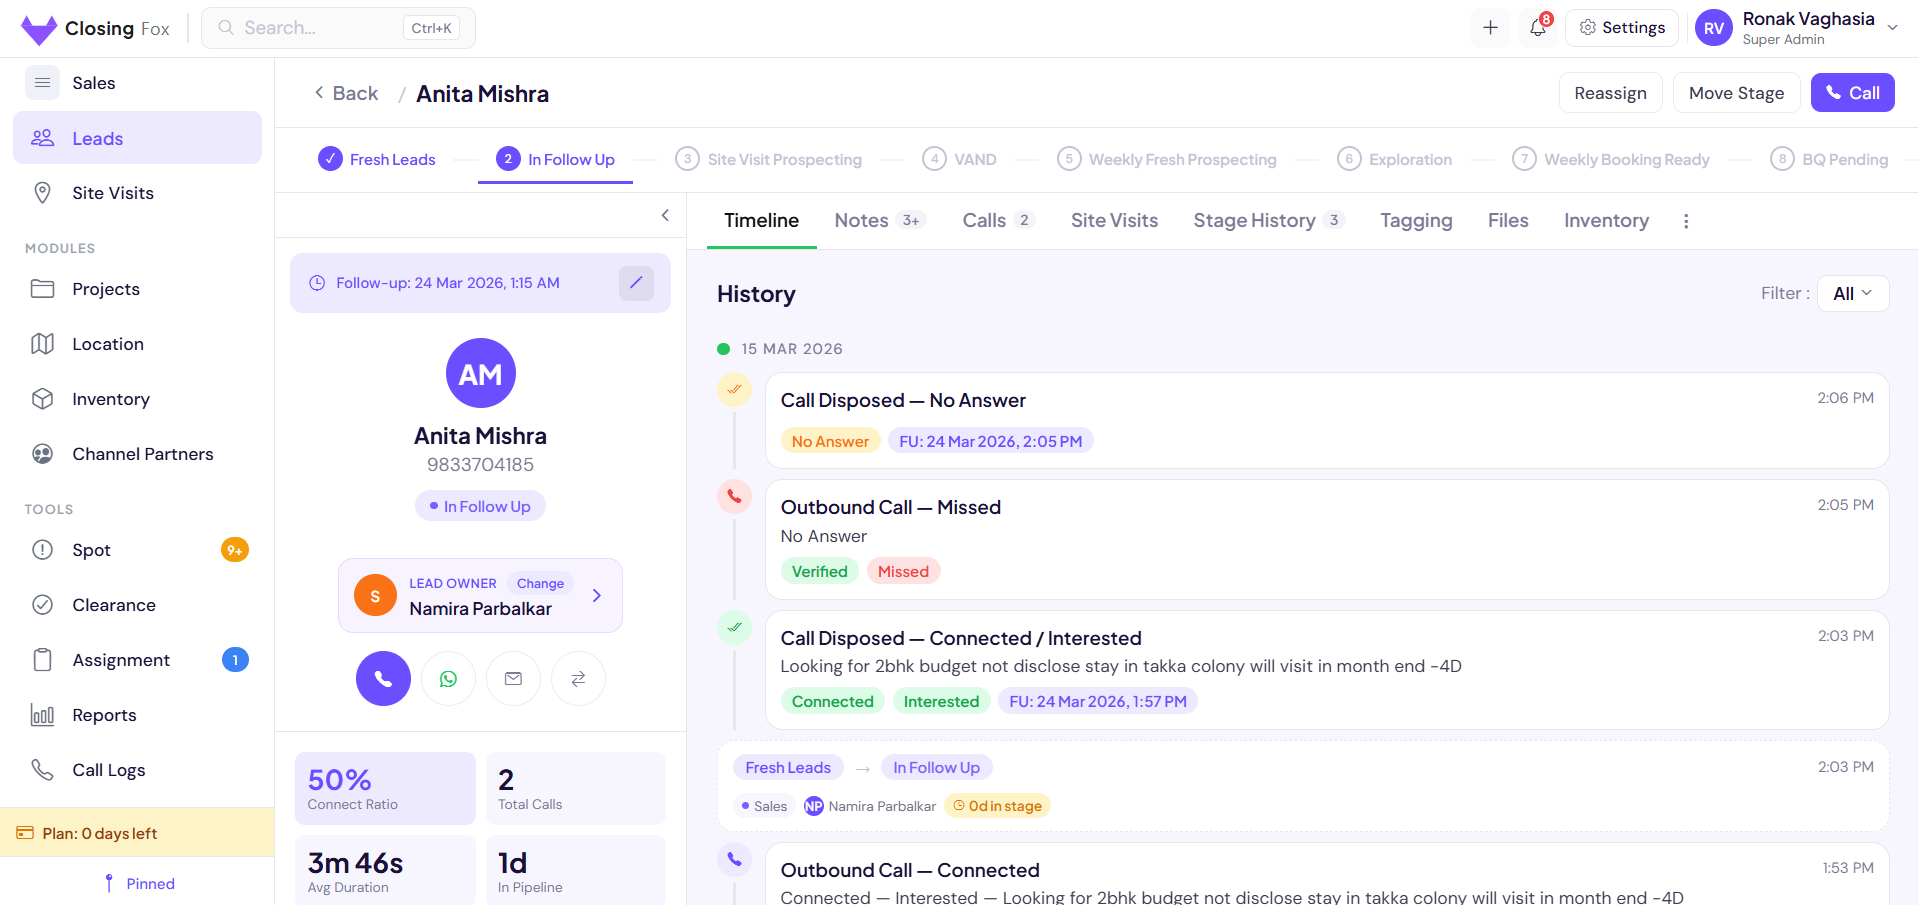Expand the Ronak Vaghasia account menu
1918x905 pixels.
coord(1797,28)
